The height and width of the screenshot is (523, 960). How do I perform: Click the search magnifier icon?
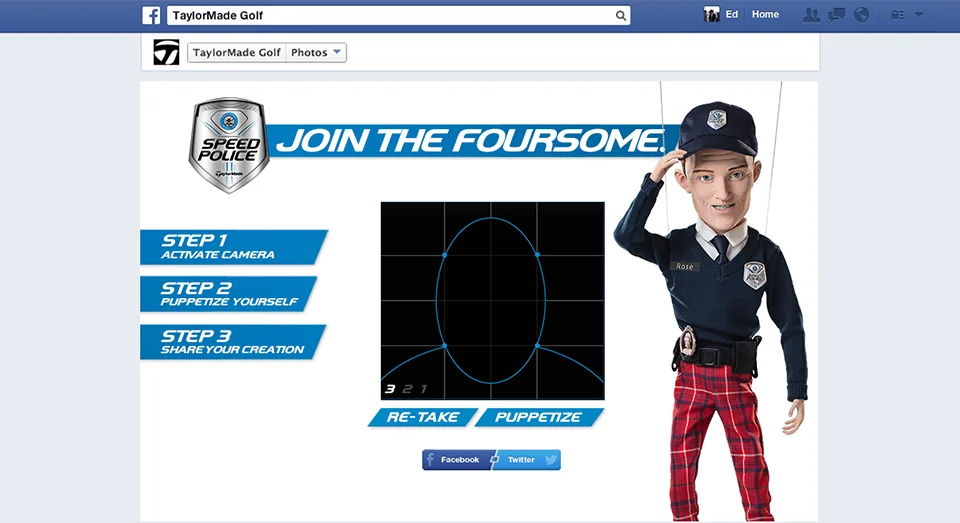click(621, 16)
